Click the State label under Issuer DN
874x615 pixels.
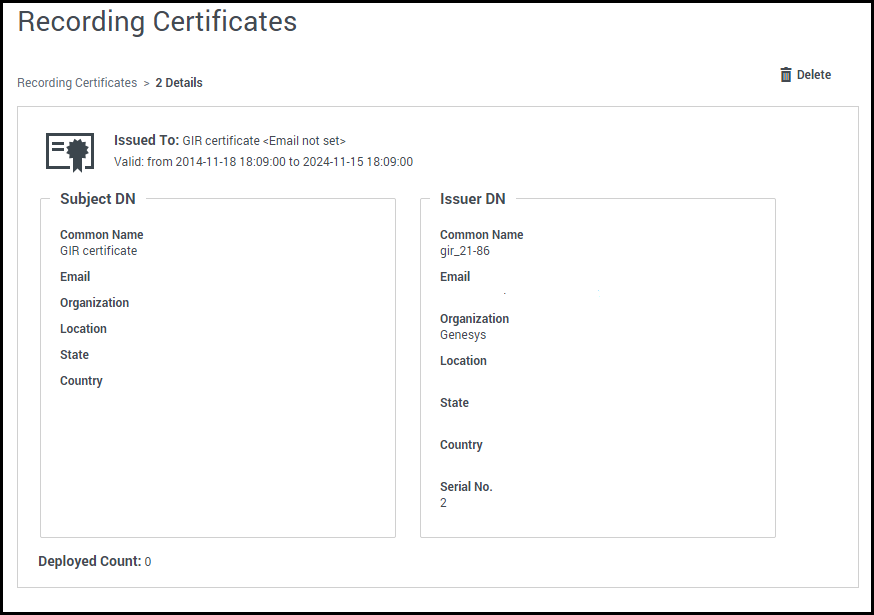(454, 403)
